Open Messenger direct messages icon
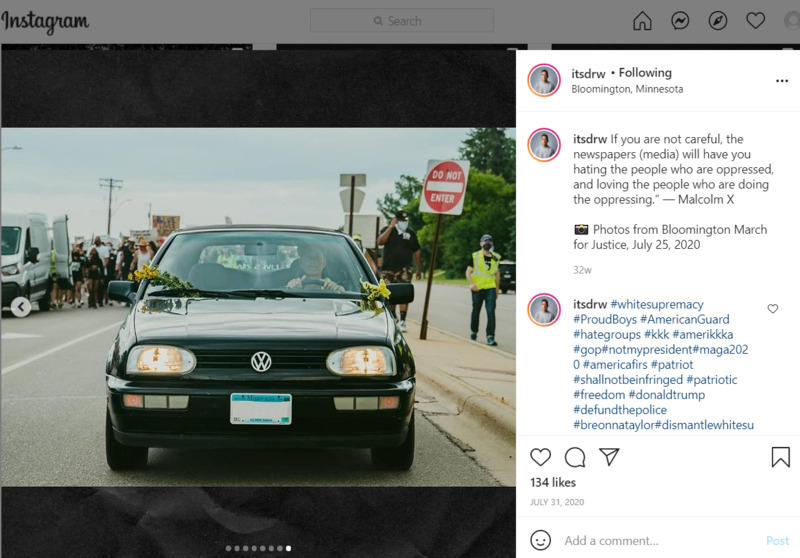The image size is (800, 558). [680, 21]
